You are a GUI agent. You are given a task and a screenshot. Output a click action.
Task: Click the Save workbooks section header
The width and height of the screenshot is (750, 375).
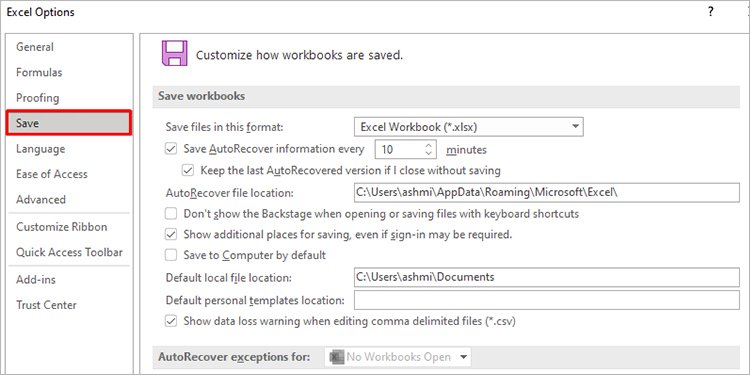point(446,96)
